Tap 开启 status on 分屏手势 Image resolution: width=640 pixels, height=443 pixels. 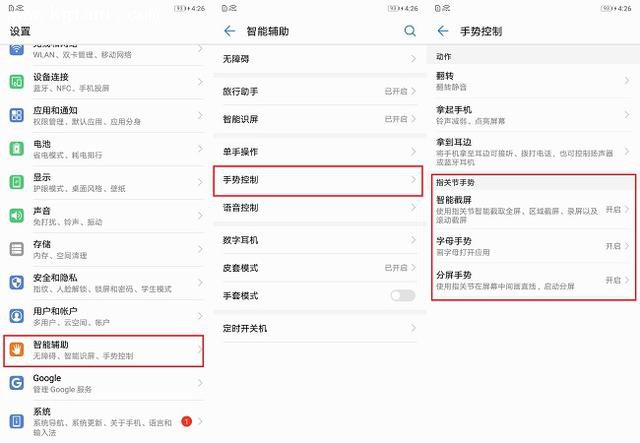click(x=613, y=280)
